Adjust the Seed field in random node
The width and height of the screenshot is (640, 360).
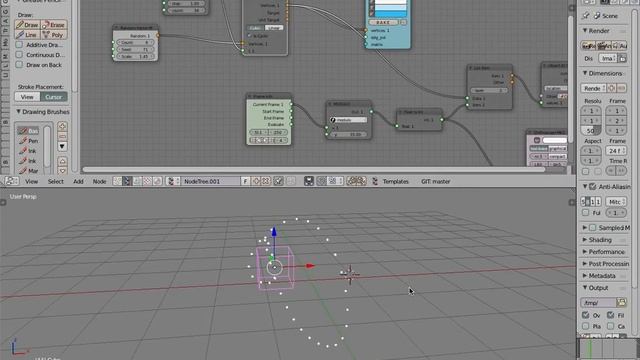(135, 49)
